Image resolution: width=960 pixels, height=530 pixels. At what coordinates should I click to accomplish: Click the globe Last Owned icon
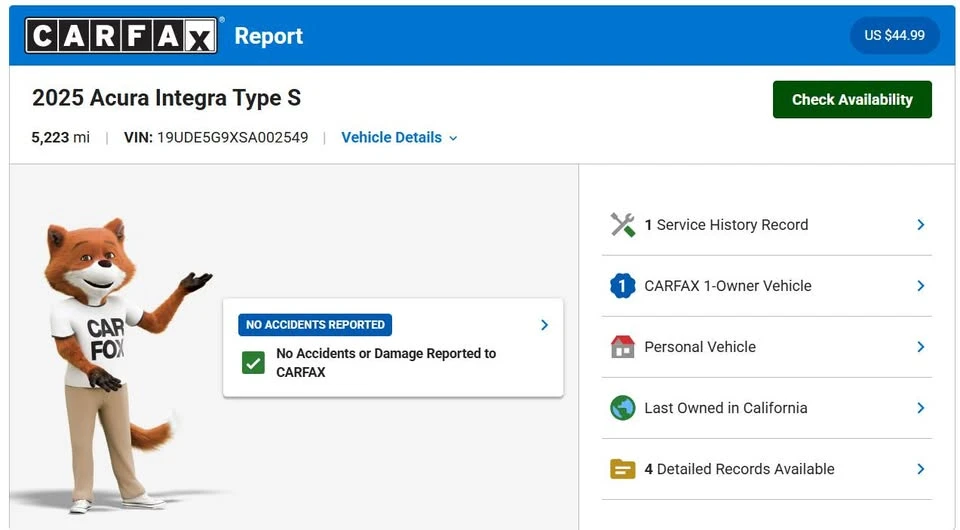623,408
